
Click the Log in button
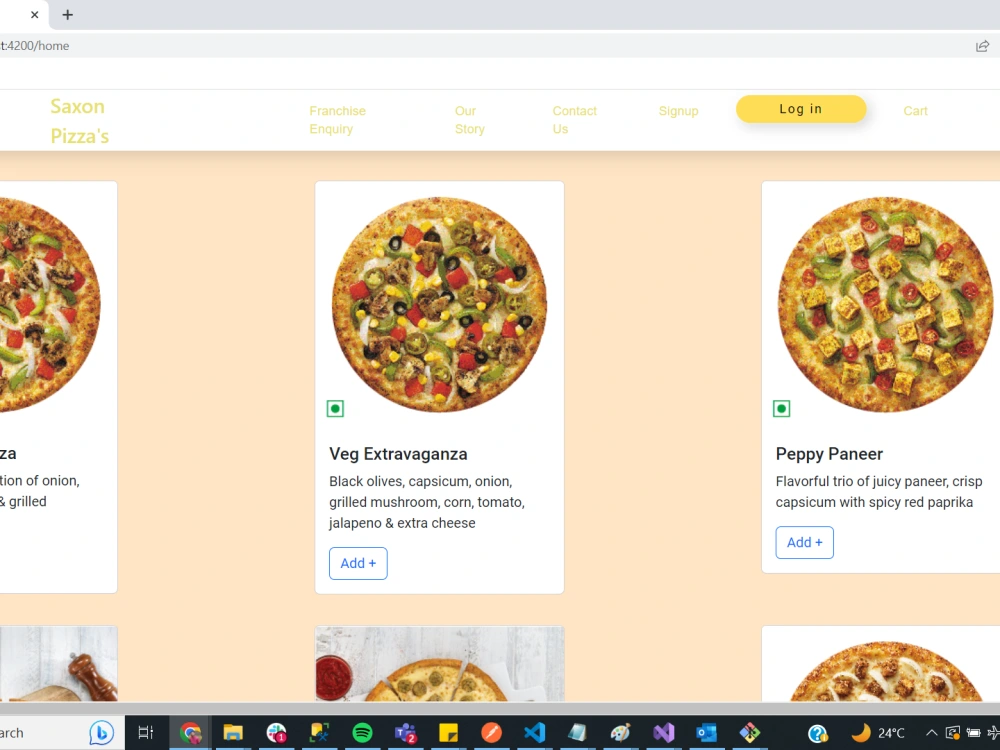coord(800,109)
